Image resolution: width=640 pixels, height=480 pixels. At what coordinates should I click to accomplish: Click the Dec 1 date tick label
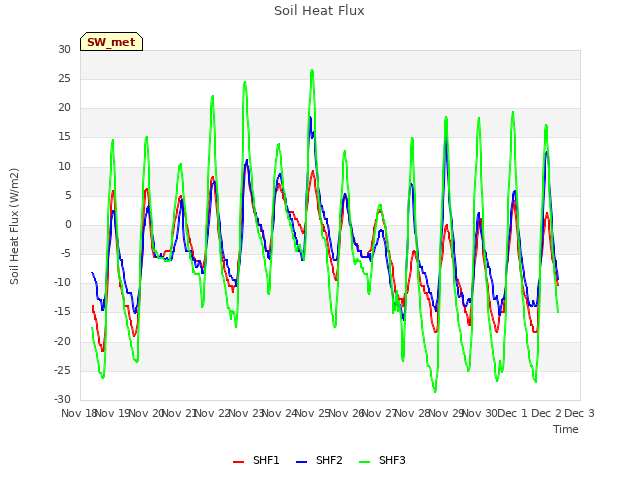coord(513,413)
